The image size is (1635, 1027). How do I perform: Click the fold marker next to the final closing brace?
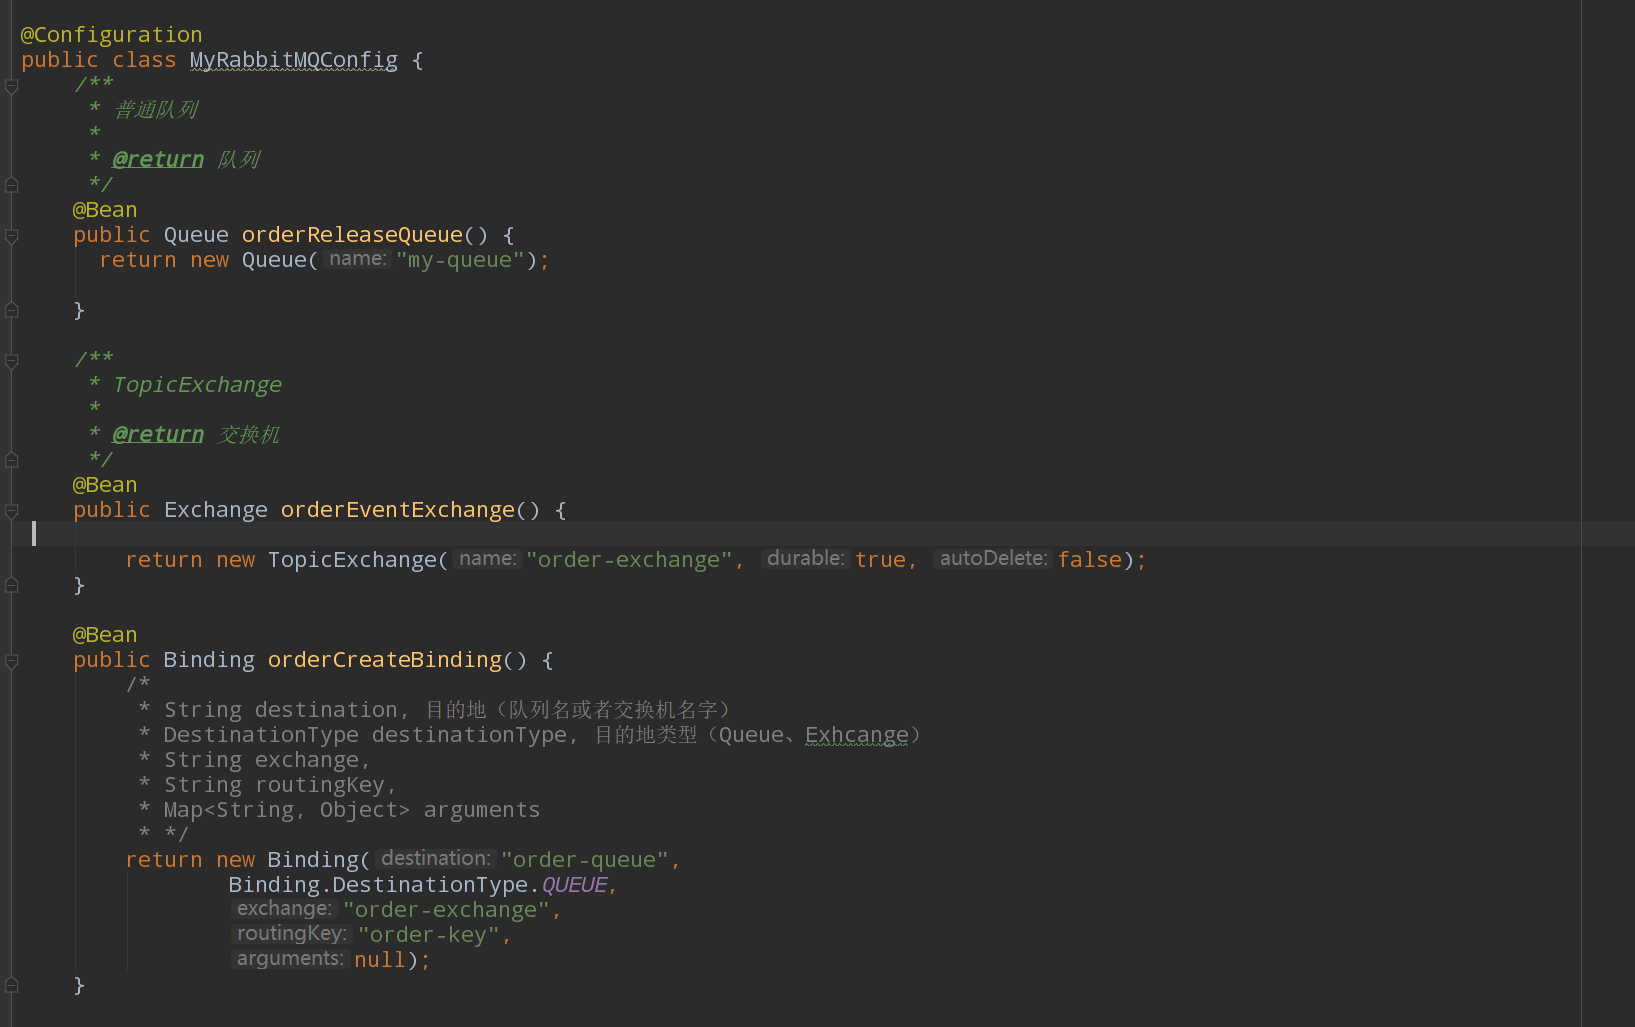pos(11,985)
